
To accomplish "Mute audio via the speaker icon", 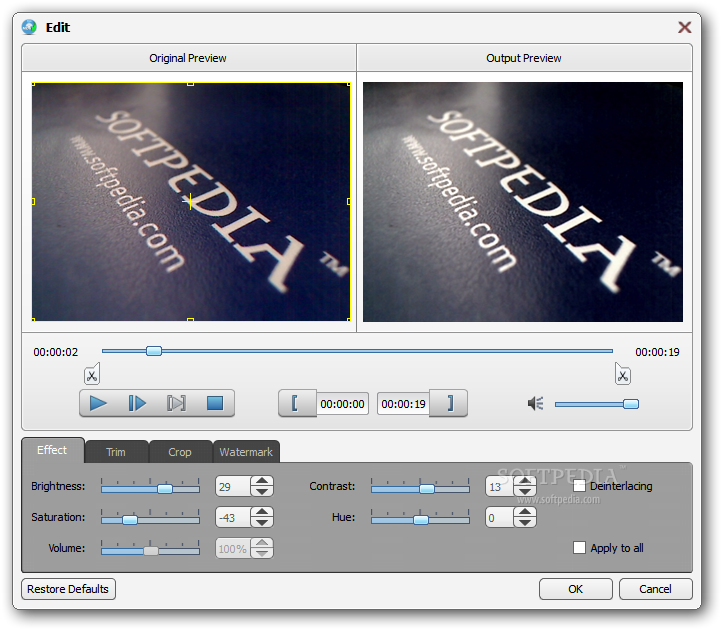I will pos(536,404).
